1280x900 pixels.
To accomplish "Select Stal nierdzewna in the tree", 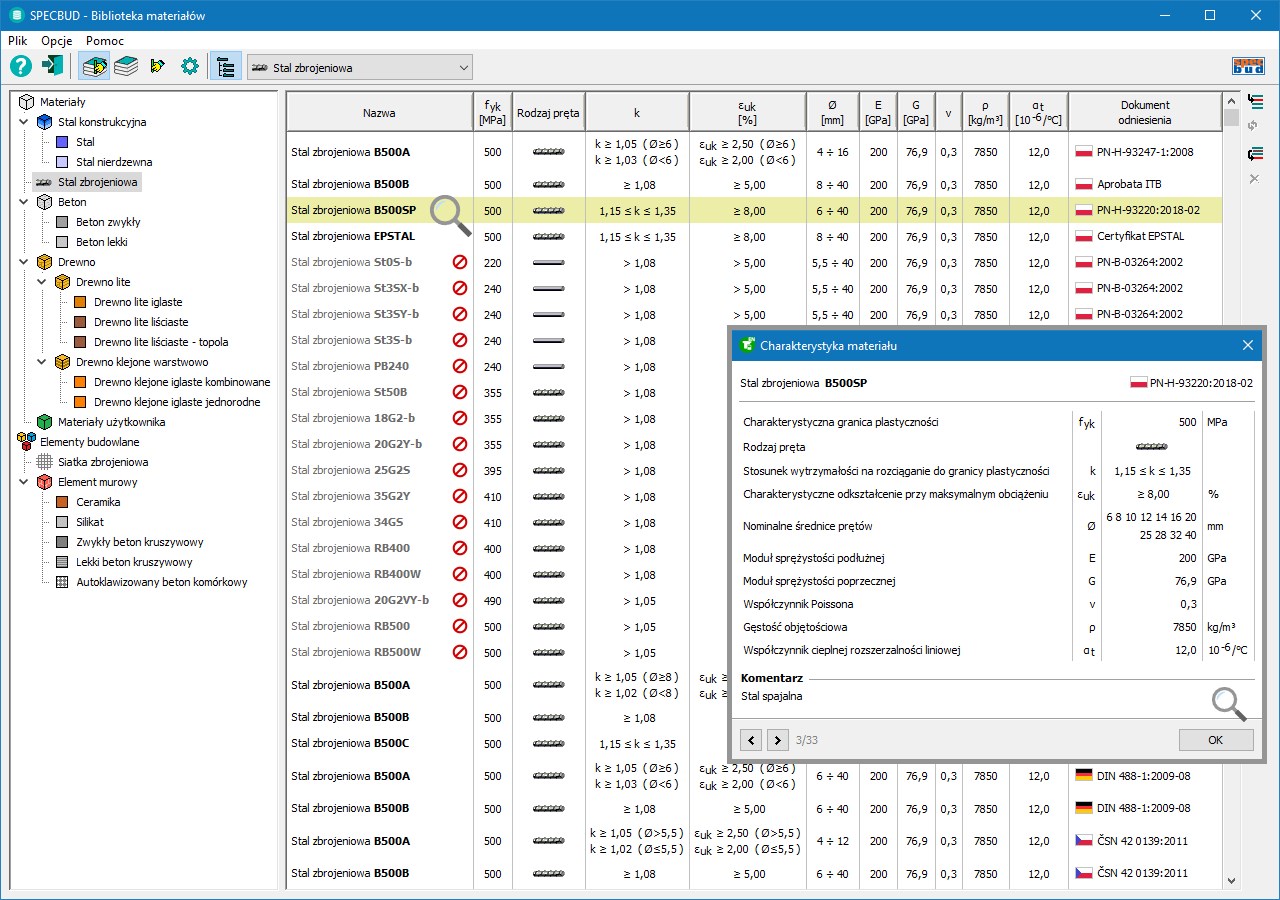I will coord(113,162).
